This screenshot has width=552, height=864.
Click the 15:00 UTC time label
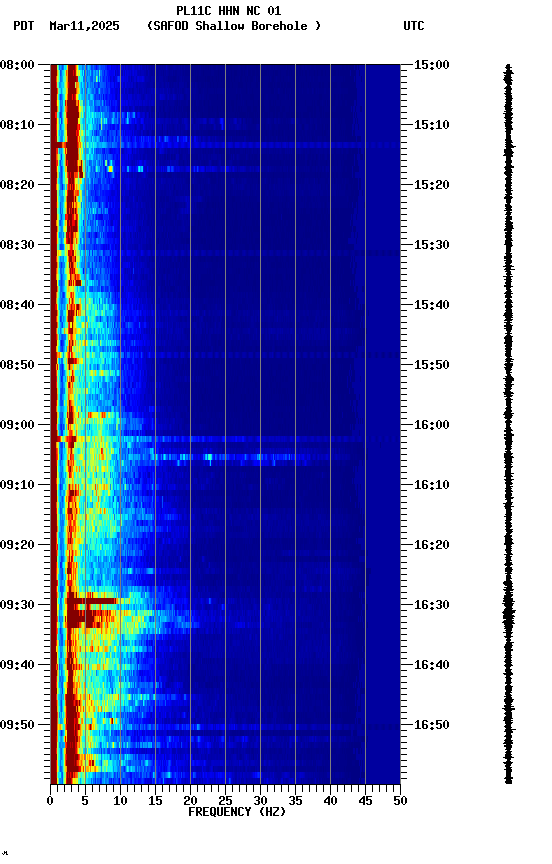(x=432, y=65)
